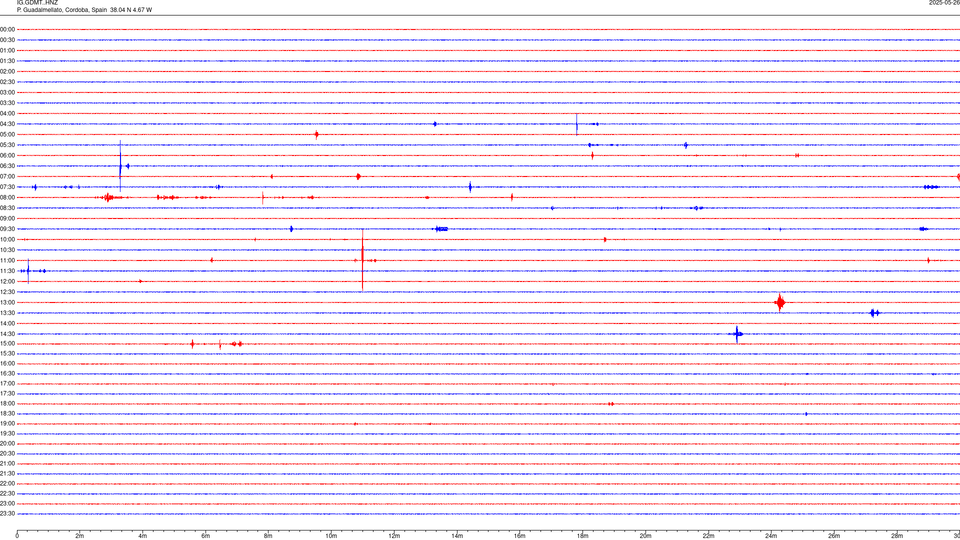
Task: Select the 07:00 trace time label
Action: click(x=7, y=176)
